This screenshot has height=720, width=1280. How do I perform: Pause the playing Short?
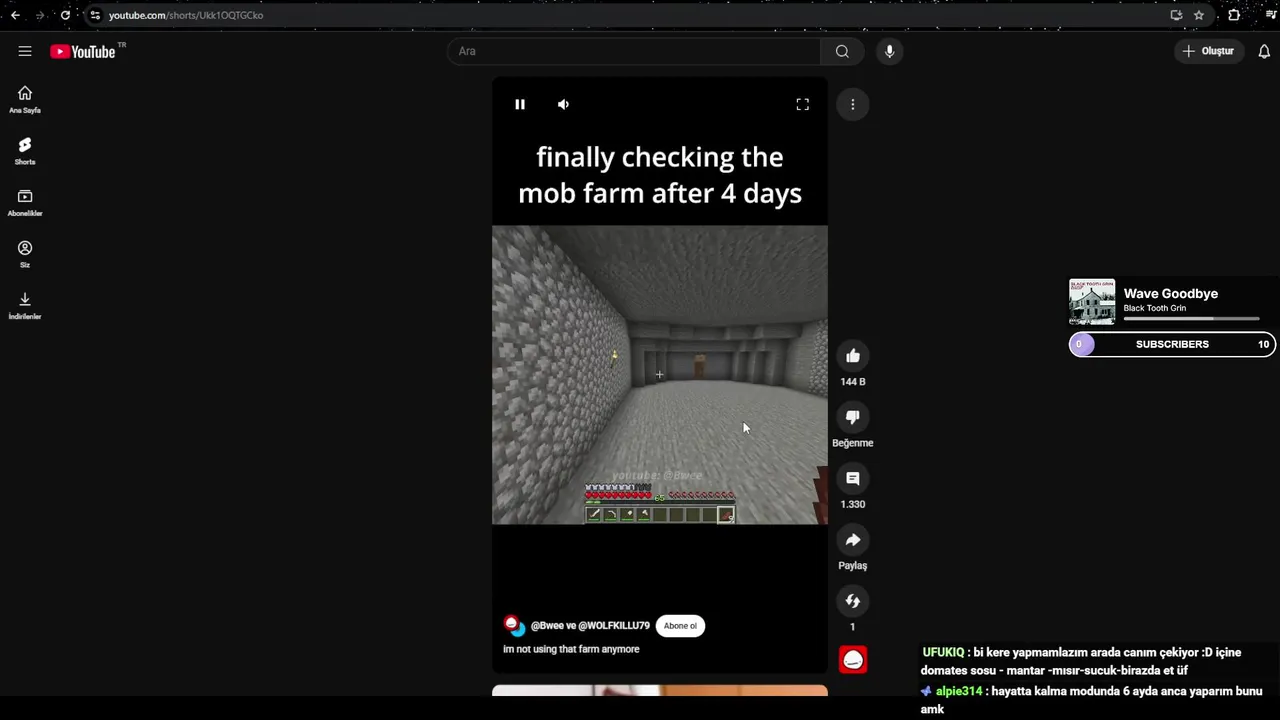[520, 104]
